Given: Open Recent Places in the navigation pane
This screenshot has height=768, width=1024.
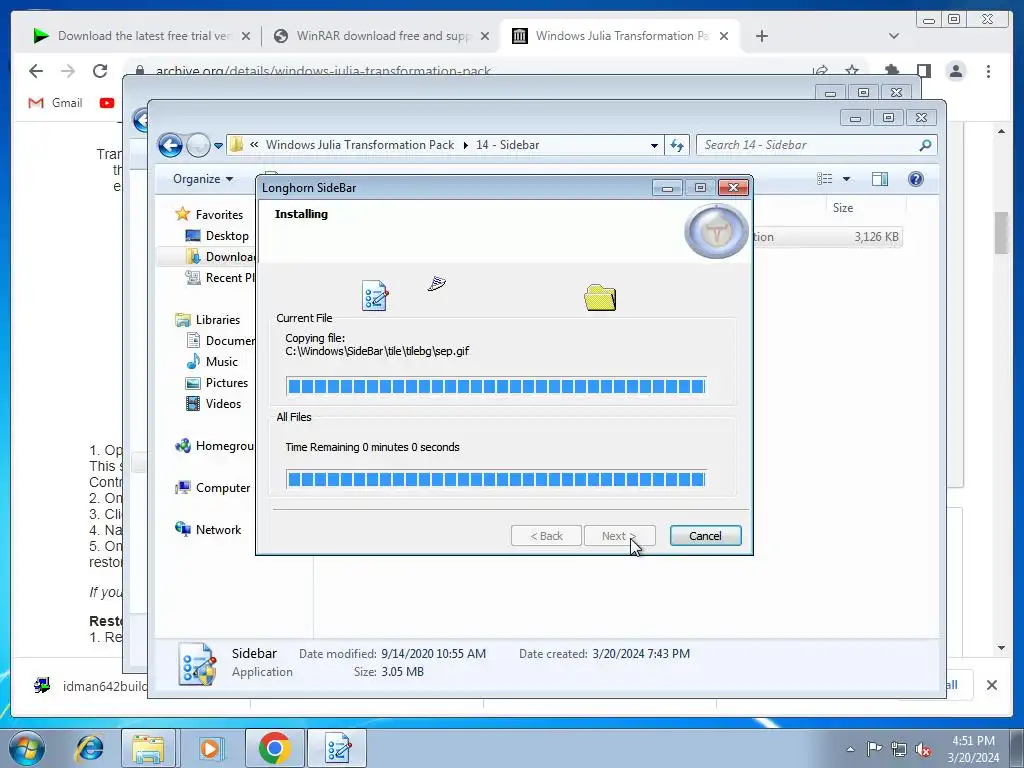Looking at the screenshot, I should click(220, 278).
